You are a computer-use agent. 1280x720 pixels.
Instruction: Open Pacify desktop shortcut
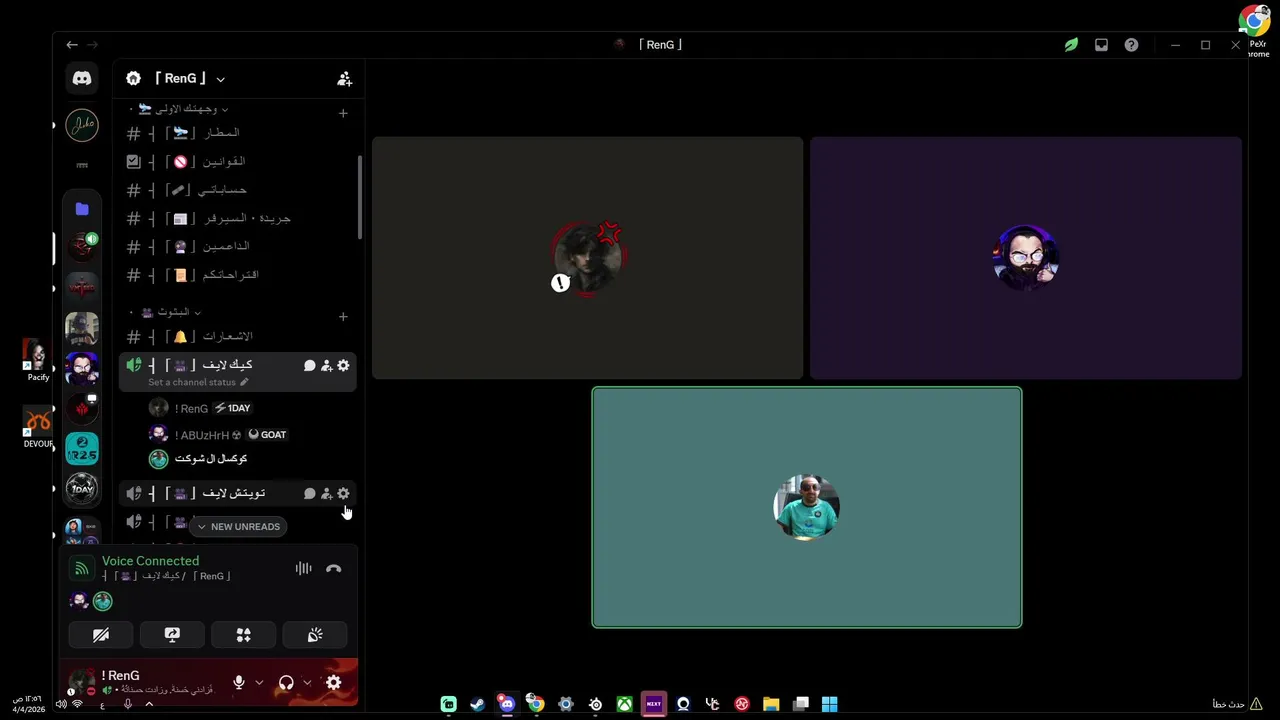coord(38,361)
